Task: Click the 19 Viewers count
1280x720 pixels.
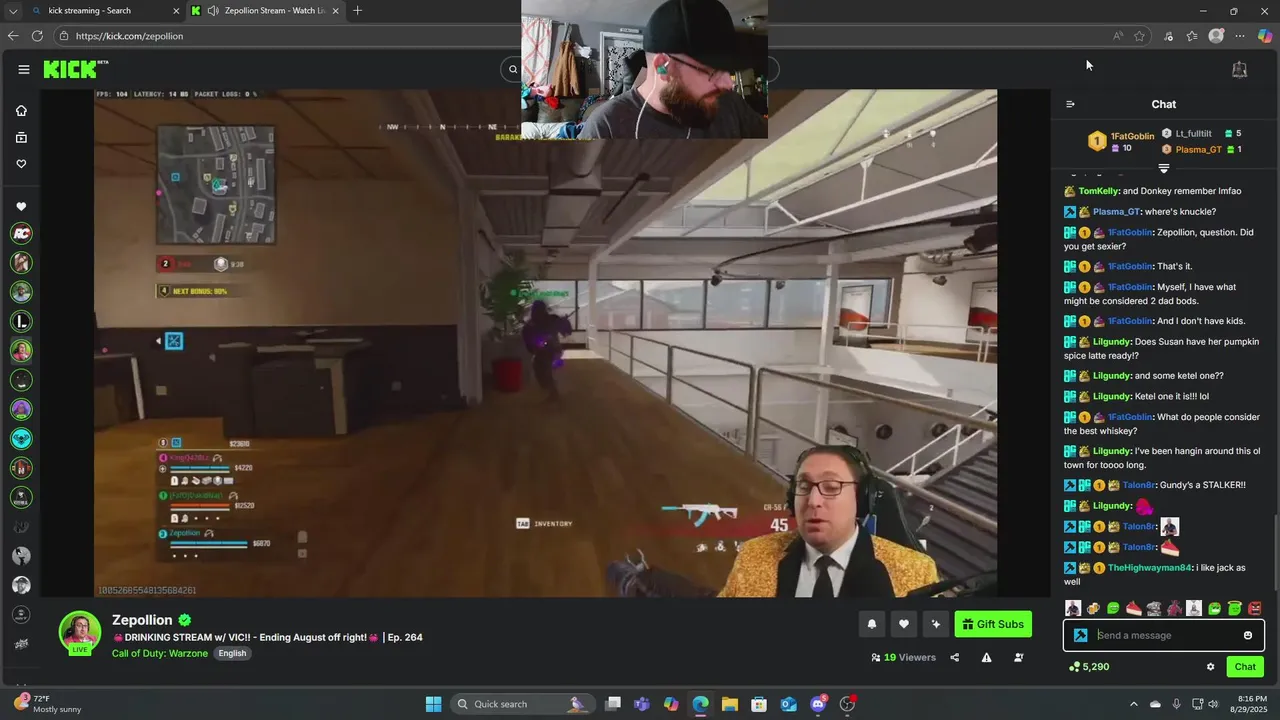Action: [x=903, y=657]
